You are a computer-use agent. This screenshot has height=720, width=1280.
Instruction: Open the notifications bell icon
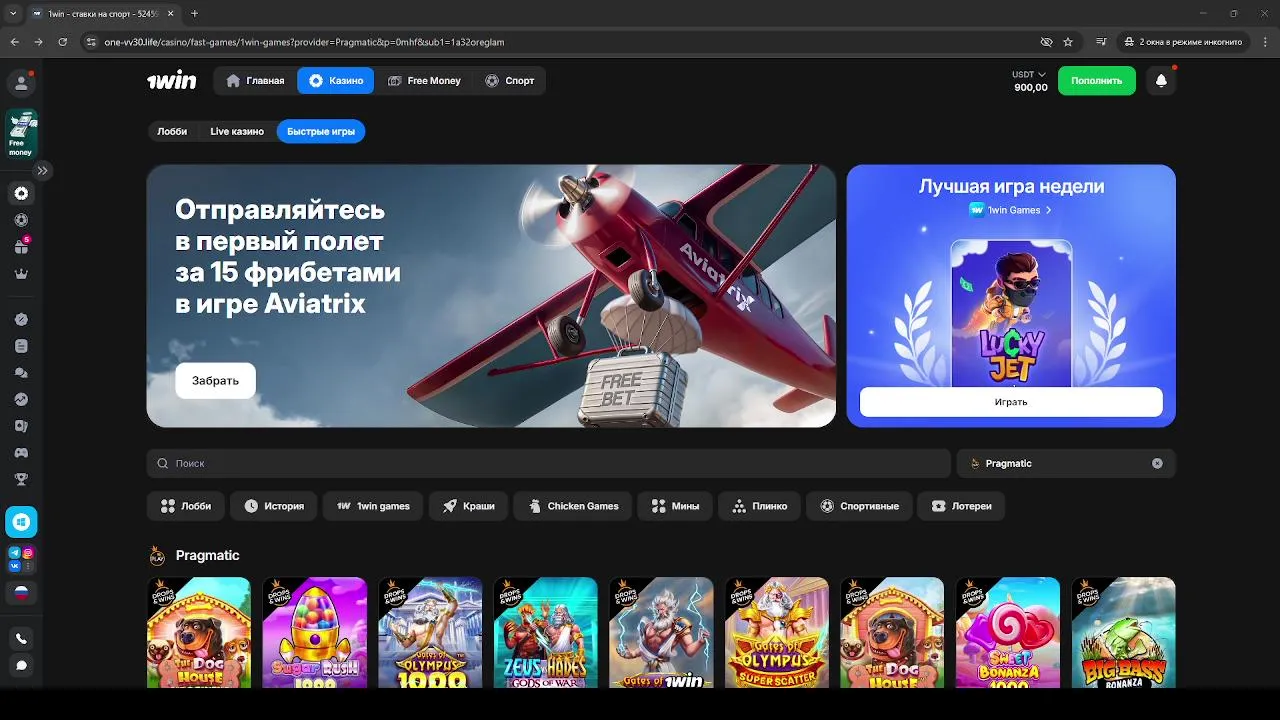[x=1161, y=81]
